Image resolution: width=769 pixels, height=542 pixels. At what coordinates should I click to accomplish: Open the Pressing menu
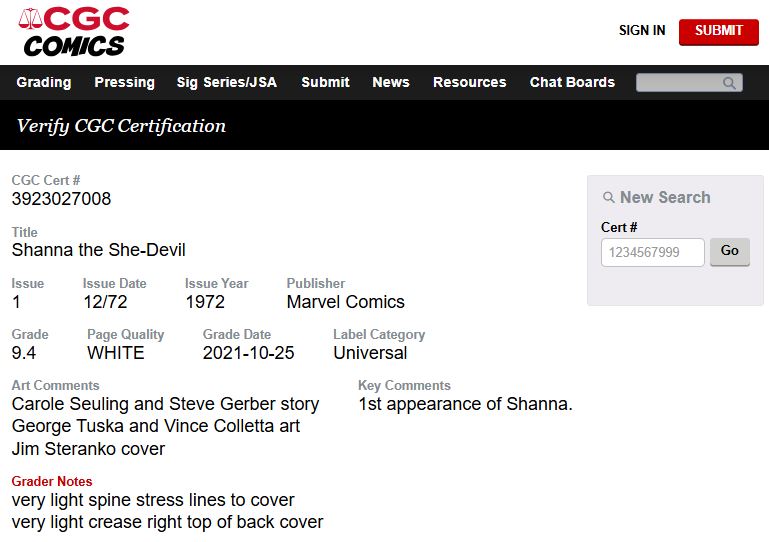pos(124,82)
